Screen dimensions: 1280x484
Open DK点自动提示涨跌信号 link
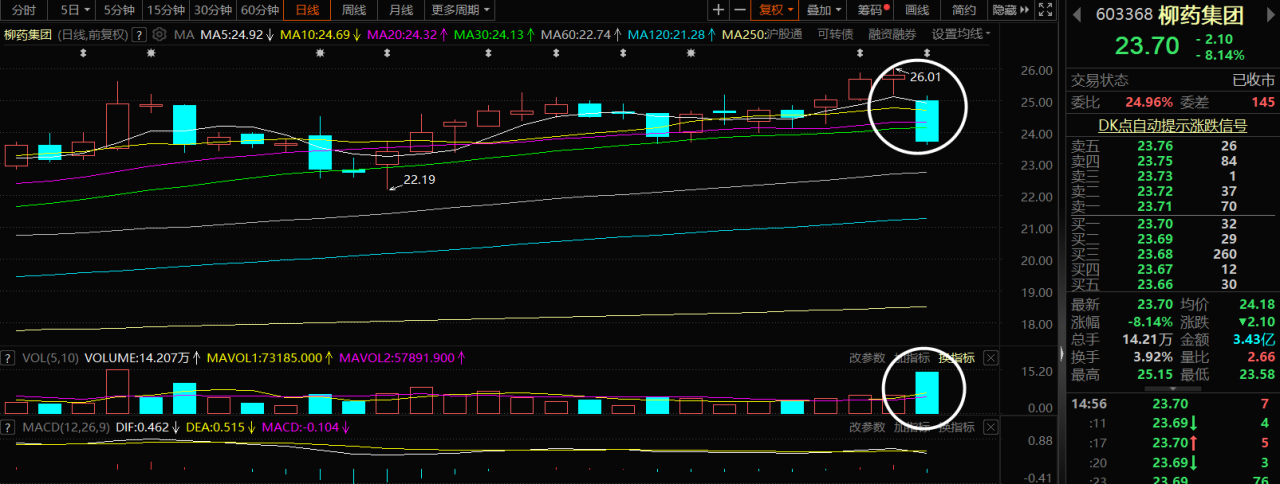pos(1172,125)
